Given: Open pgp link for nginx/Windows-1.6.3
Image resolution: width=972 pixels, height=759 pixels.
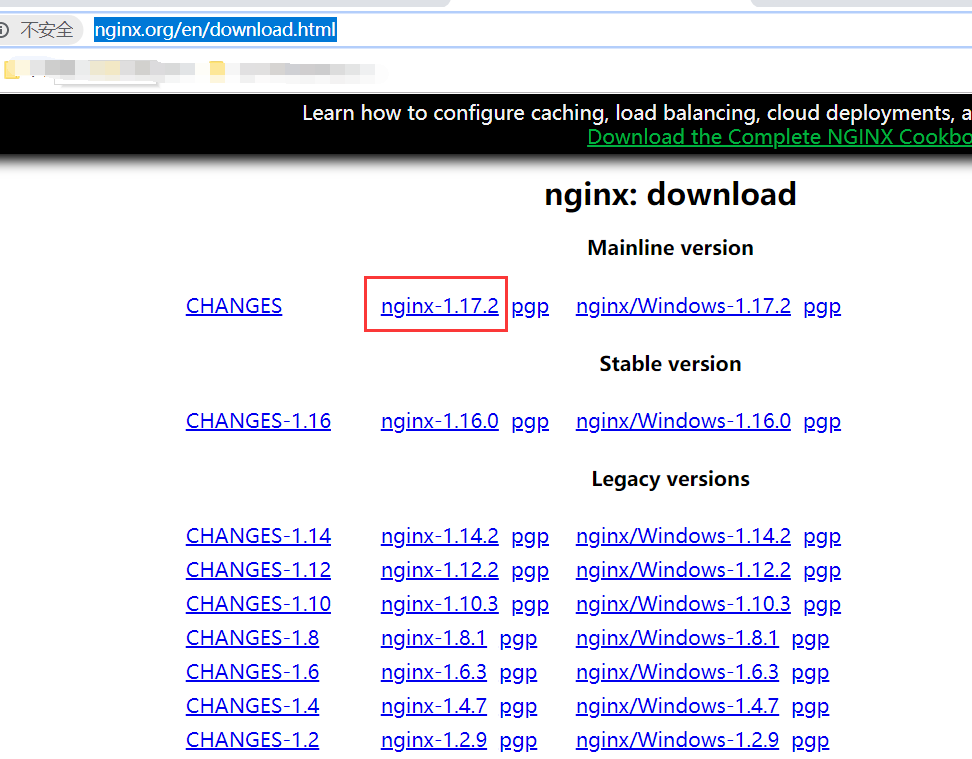Looking at the screenshot, I should [x=810, y=674].
